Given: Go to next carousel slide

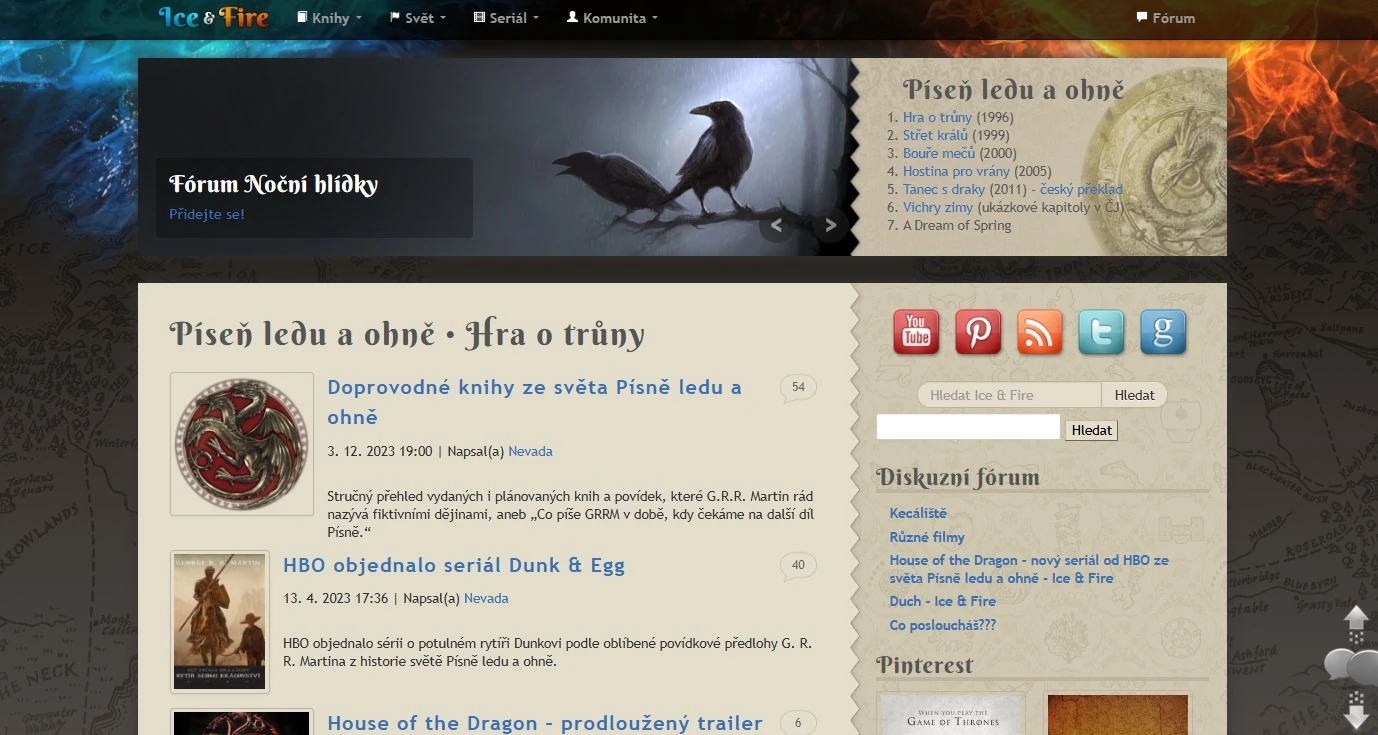Looking at the screenshot, I should [x=830, y=225].
